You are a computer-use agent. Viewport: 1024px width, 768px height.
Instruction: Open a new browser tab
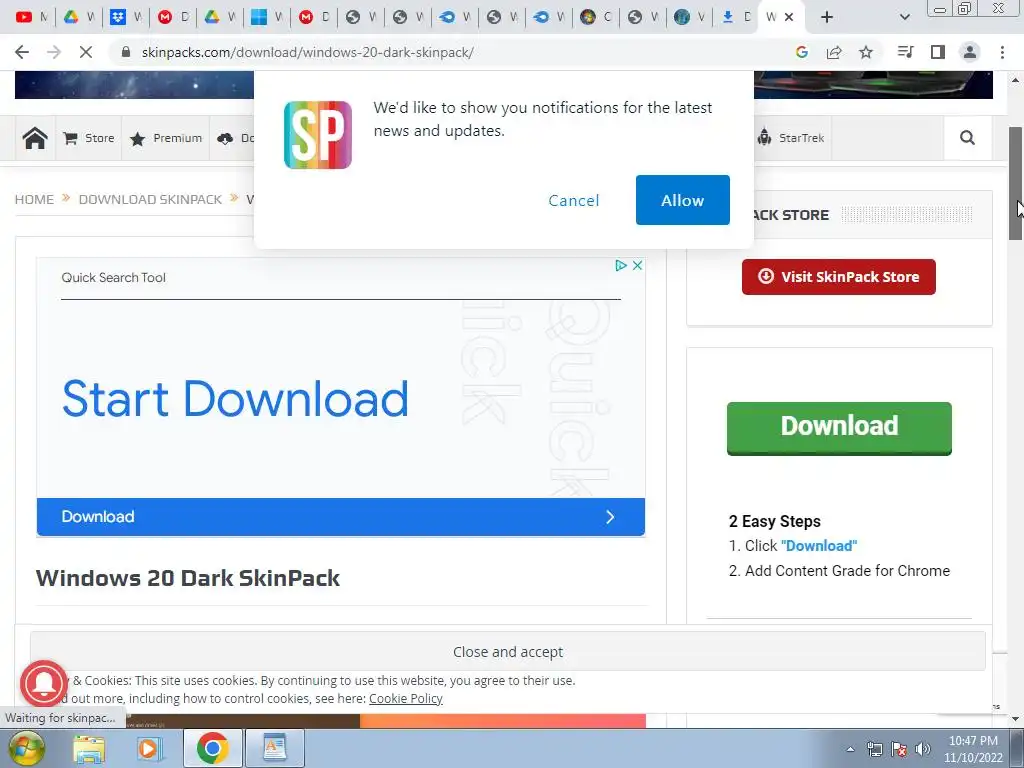(827, 17)
